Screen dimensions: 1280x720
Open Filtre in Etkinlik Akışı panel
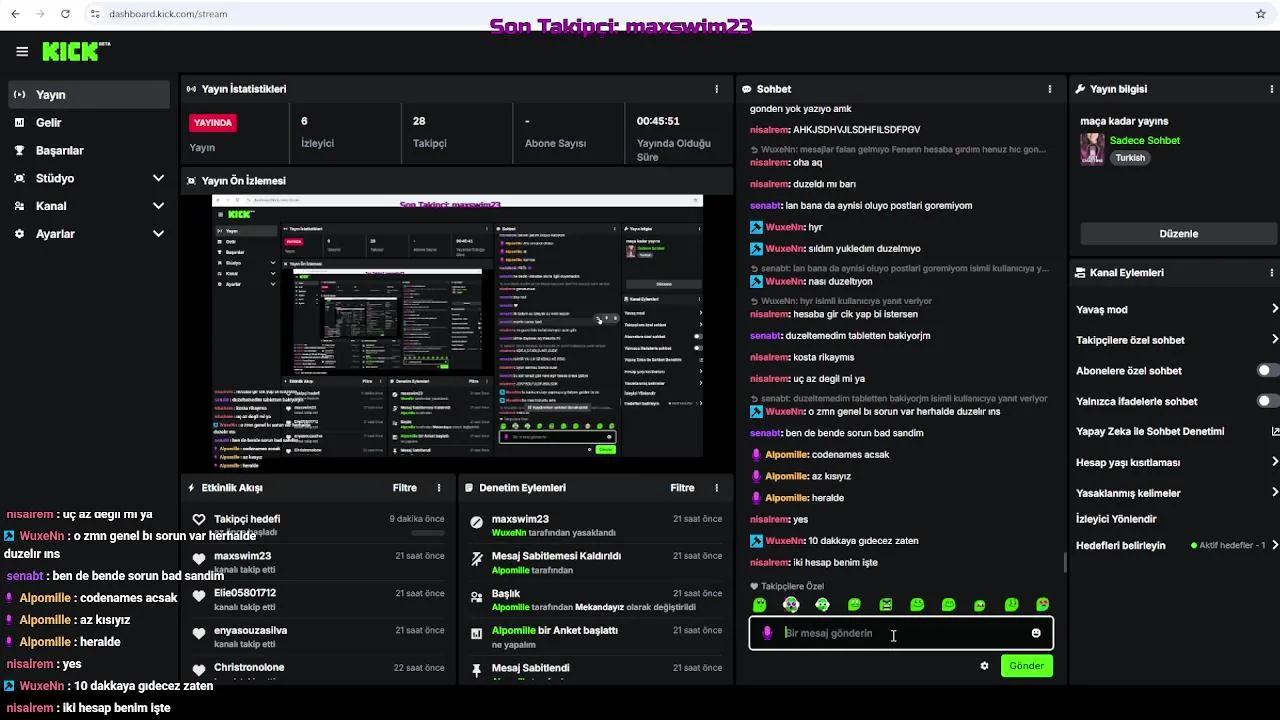tap(404, 488)
